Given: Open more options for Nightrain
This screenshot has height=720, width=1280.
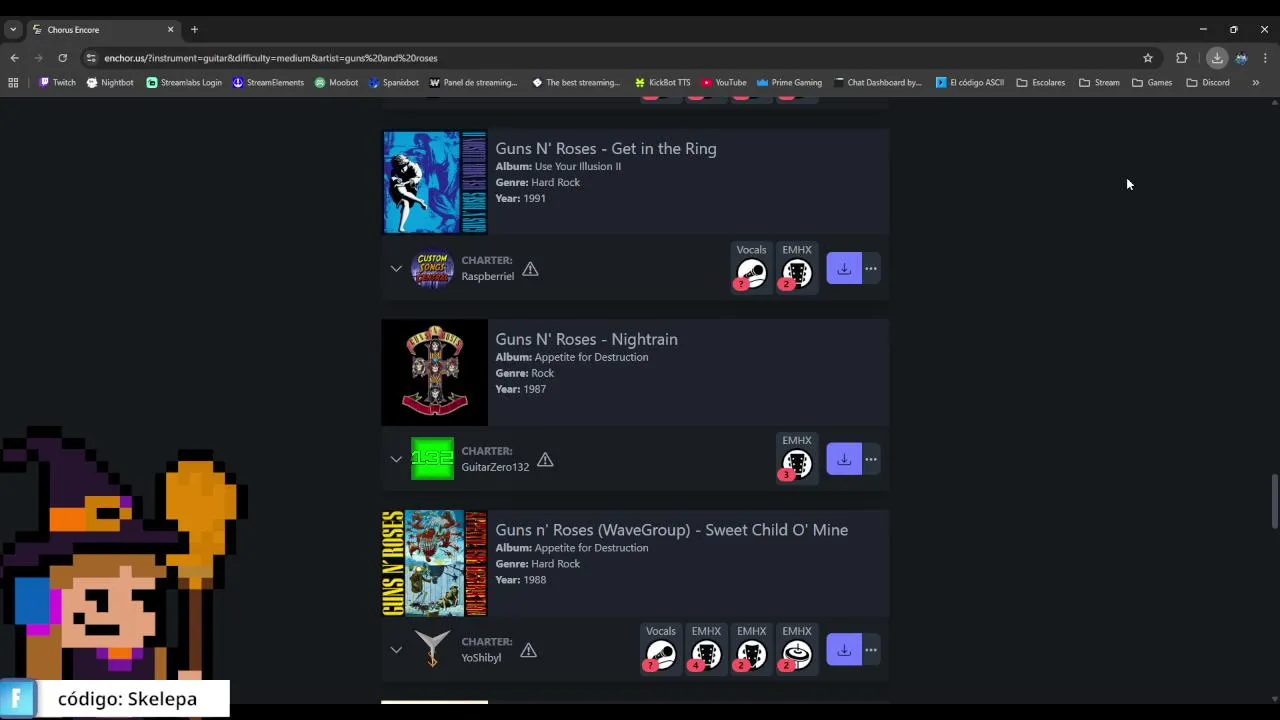Looking at the screenshot, I should tap(871, 459).
